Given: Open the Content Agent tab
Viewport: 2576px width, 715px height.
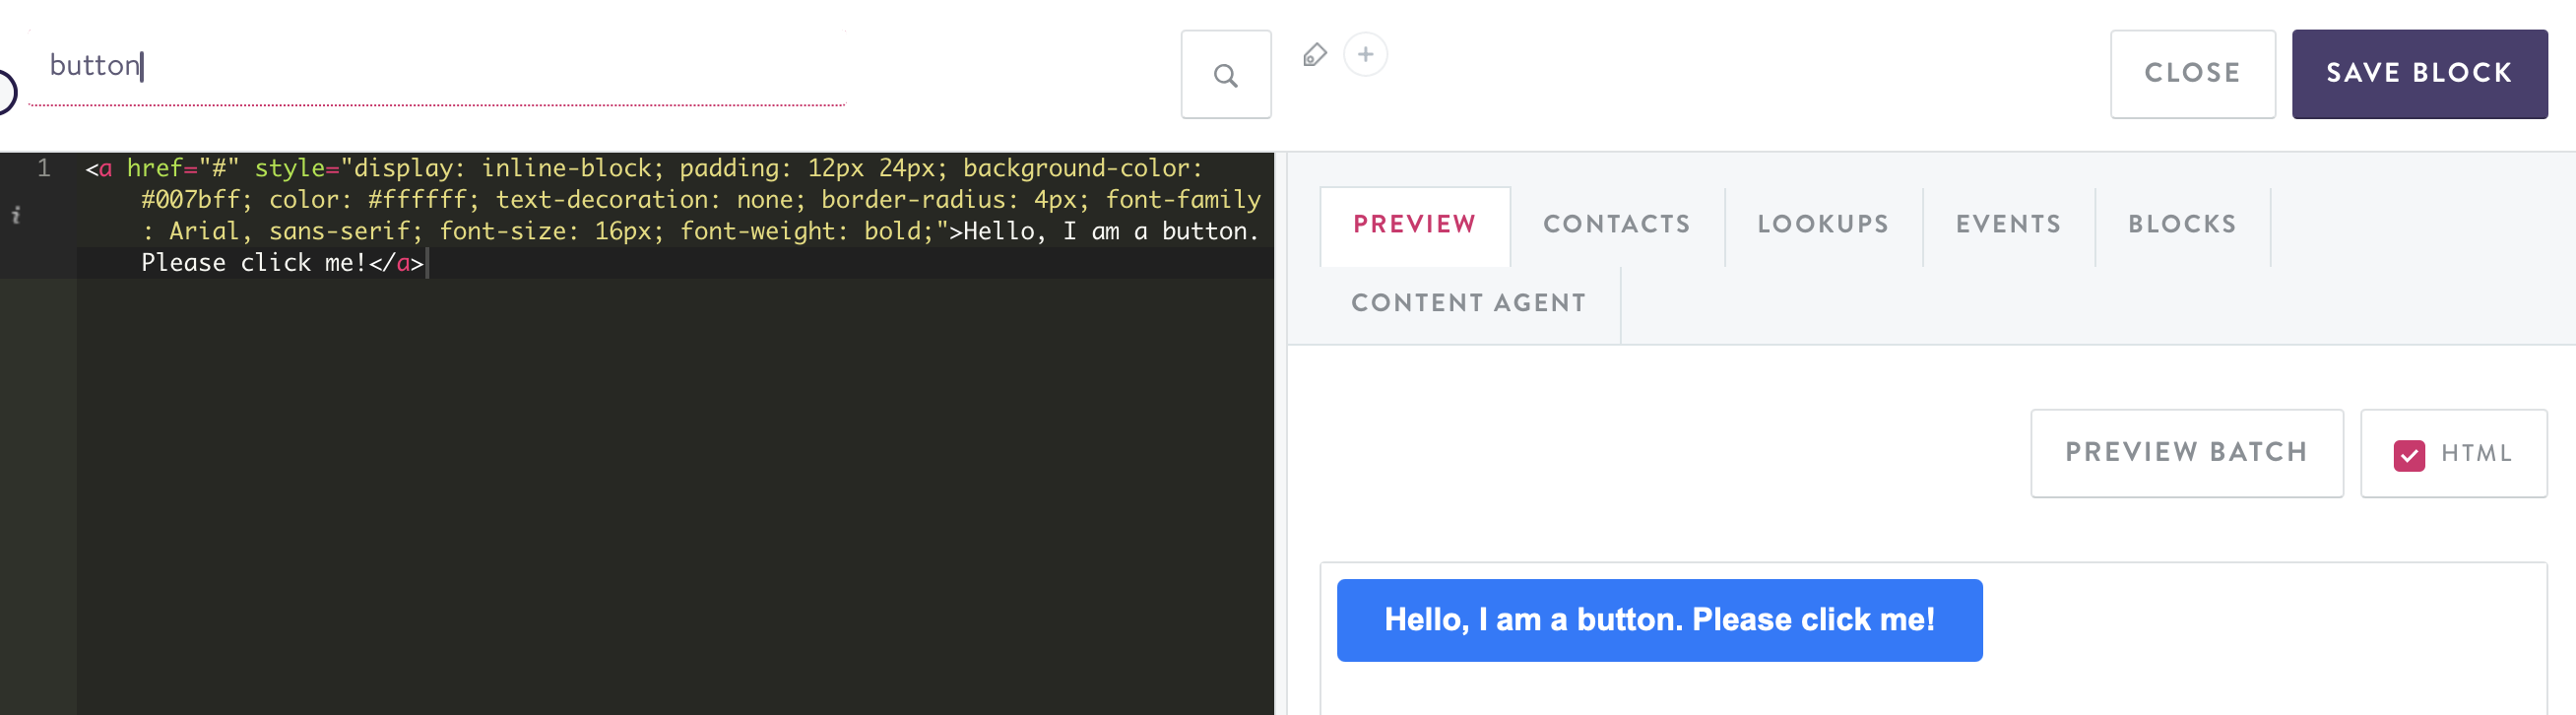Looking at the screenshot, I should (1468, 304).
